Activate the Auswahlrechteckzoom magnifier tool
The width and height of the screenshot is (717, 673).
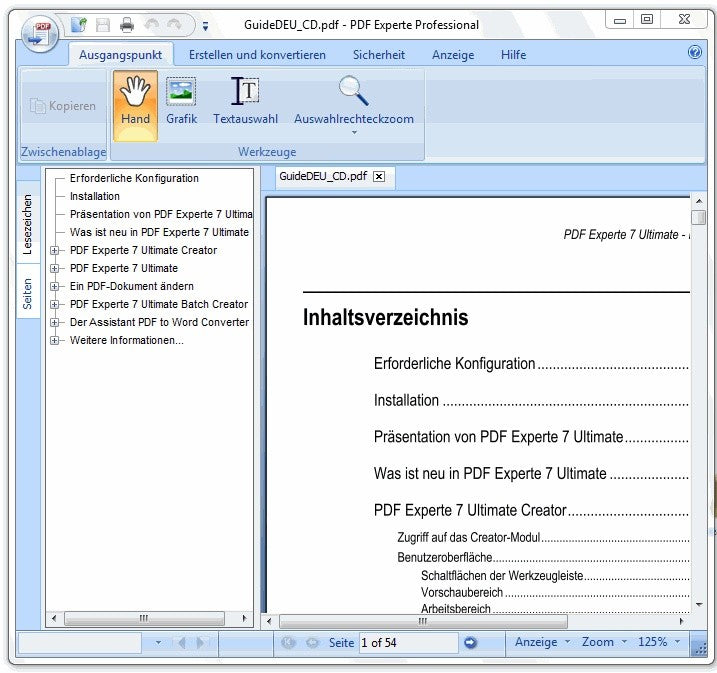click(x=353, y=100)
